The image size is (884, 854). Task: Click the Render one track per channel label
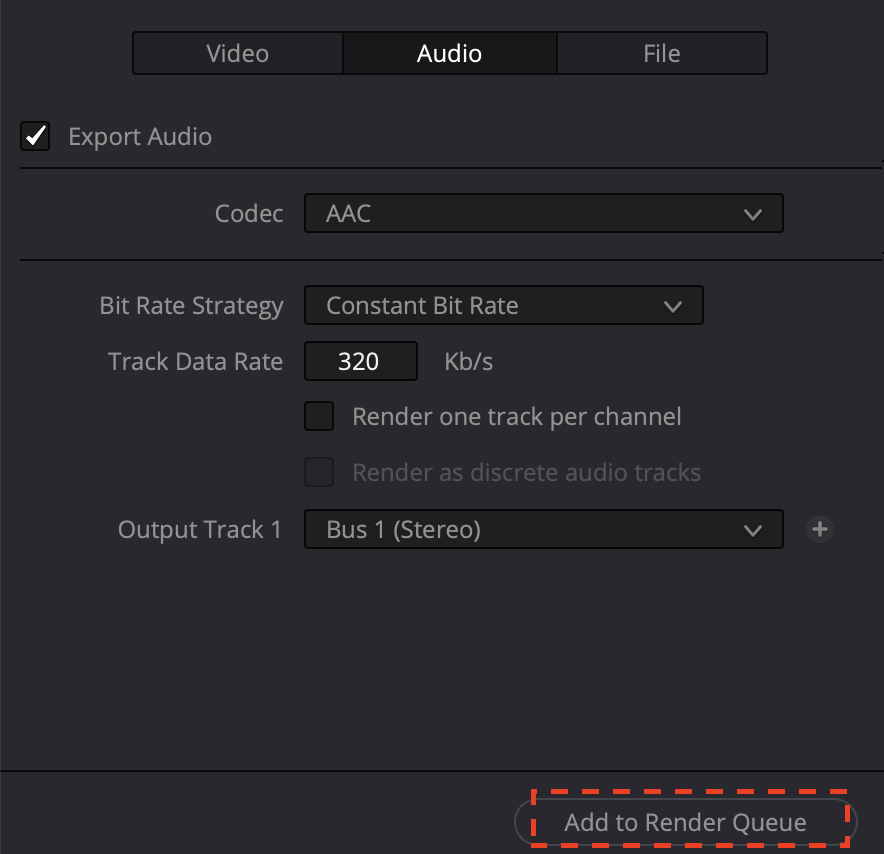(516, 417)
